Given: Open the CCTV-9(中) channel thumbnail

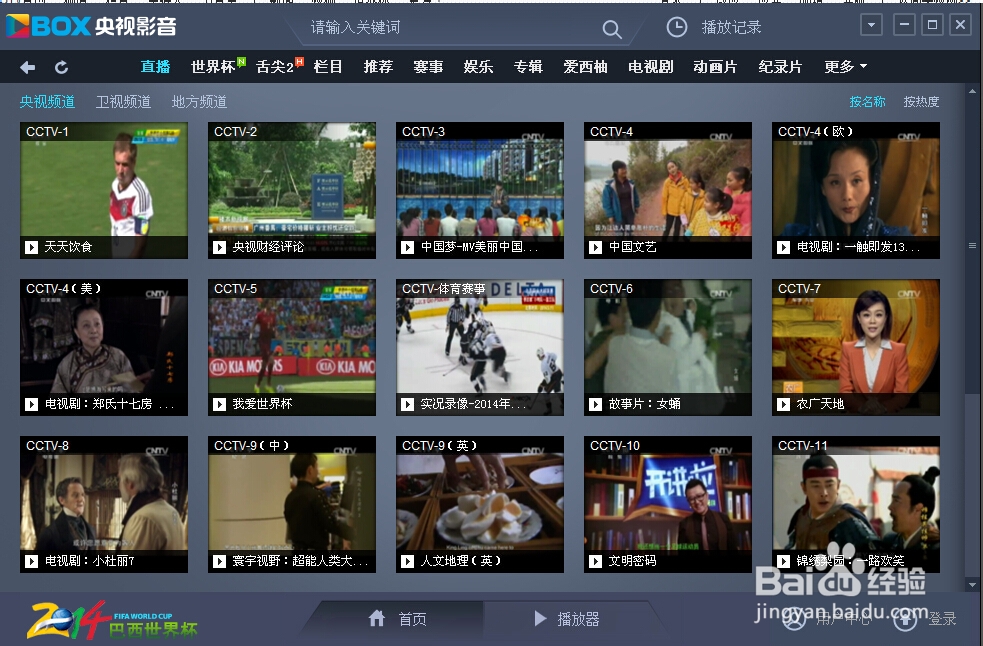Looking at the screenshot, I should pos(292,504).
